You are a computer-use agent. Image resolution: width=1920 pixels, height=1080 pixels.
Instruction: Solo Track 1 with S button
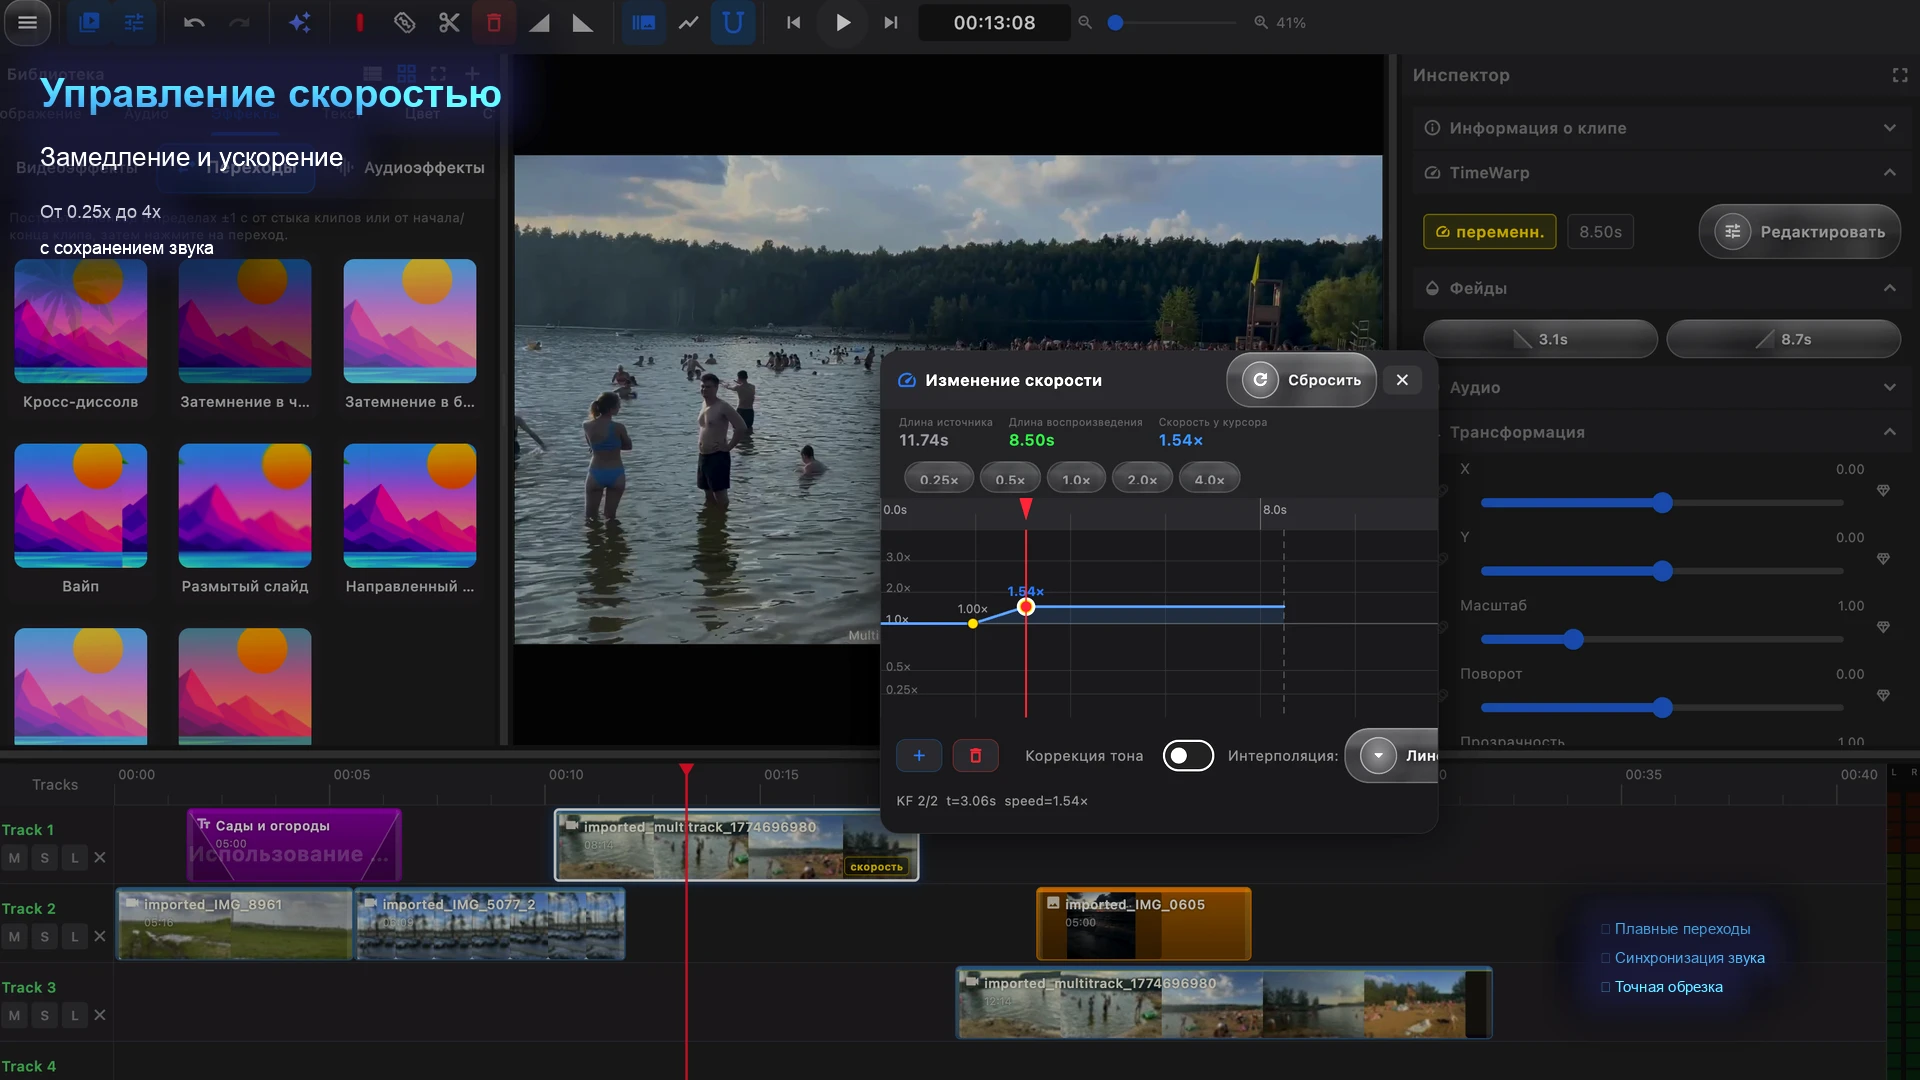click(x=44, y=857)
